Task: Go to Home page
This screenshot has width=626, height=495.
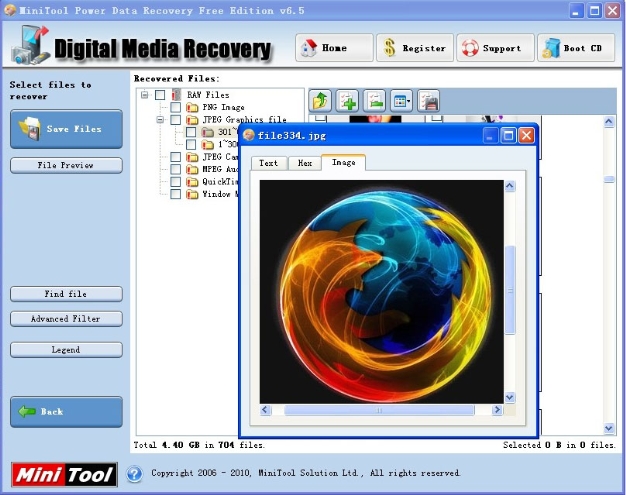Action: pyautogui.click(x=334, y=48)
